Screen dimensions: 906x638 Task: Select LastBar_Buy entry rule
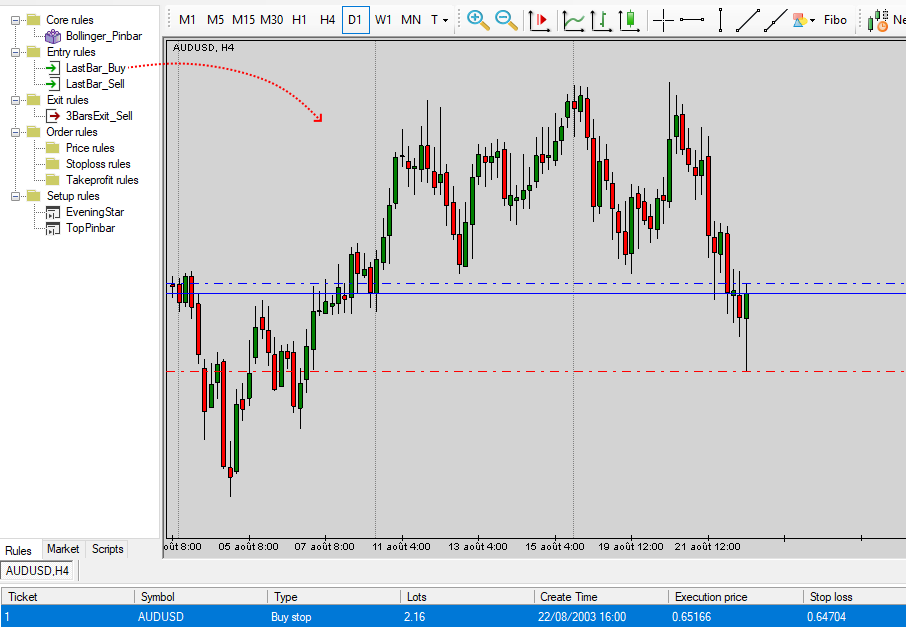95,68
